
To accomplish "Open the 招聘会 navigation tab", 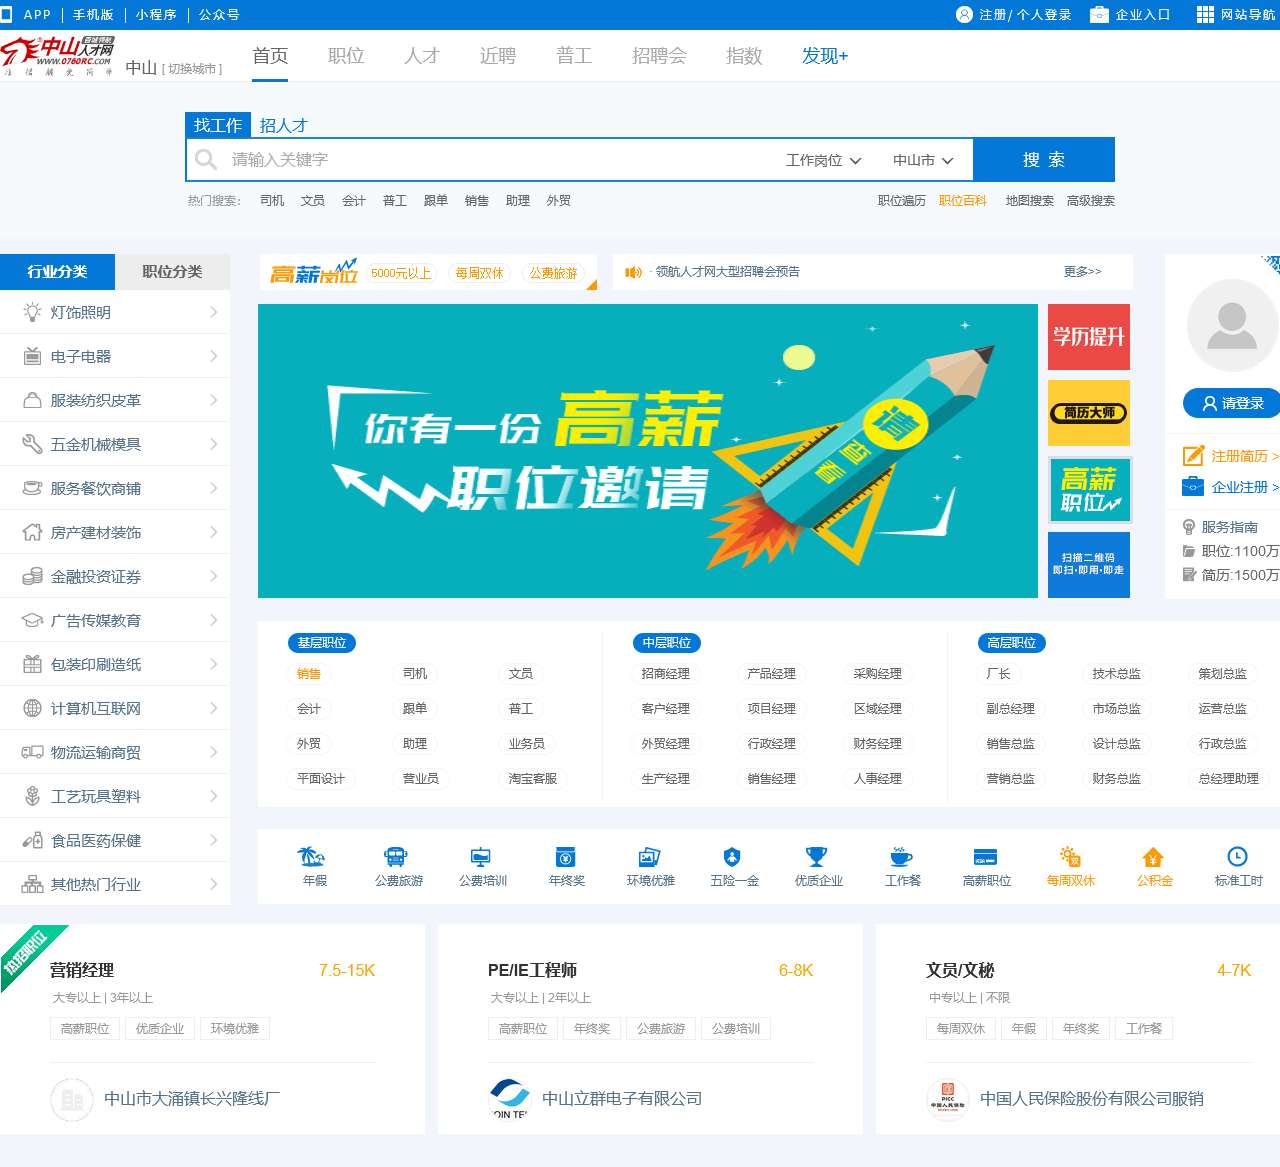I will pos(659,56).
